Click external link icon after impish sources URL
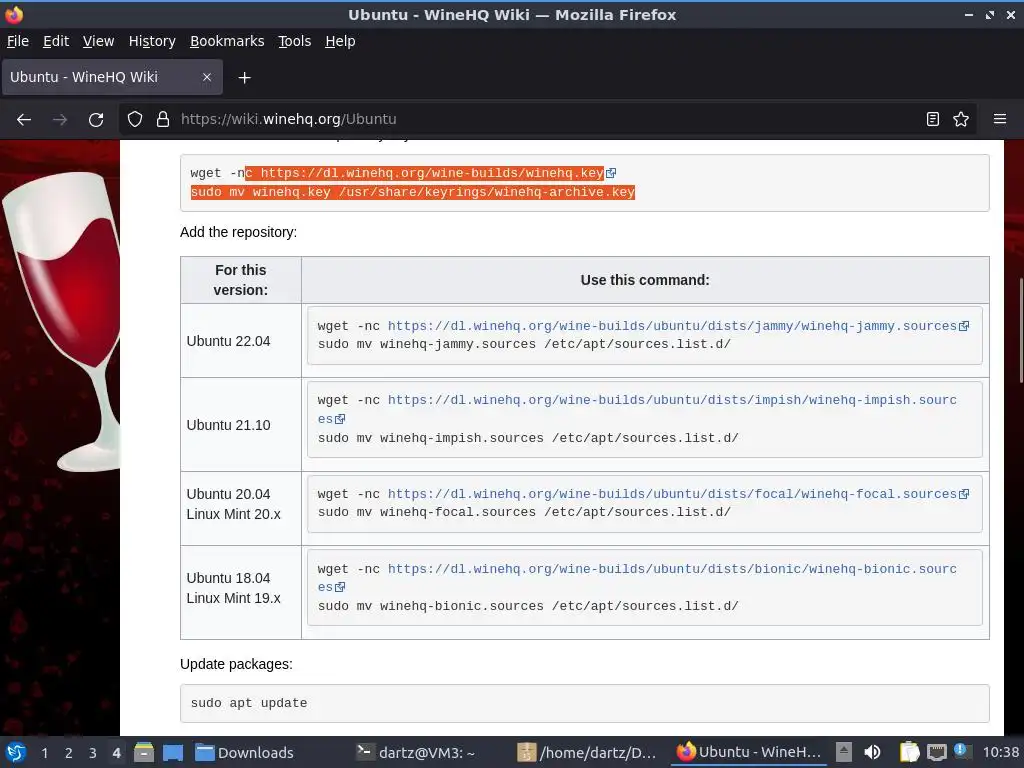Viewport: 1024px width, 768px height. (x=340, y=419)
